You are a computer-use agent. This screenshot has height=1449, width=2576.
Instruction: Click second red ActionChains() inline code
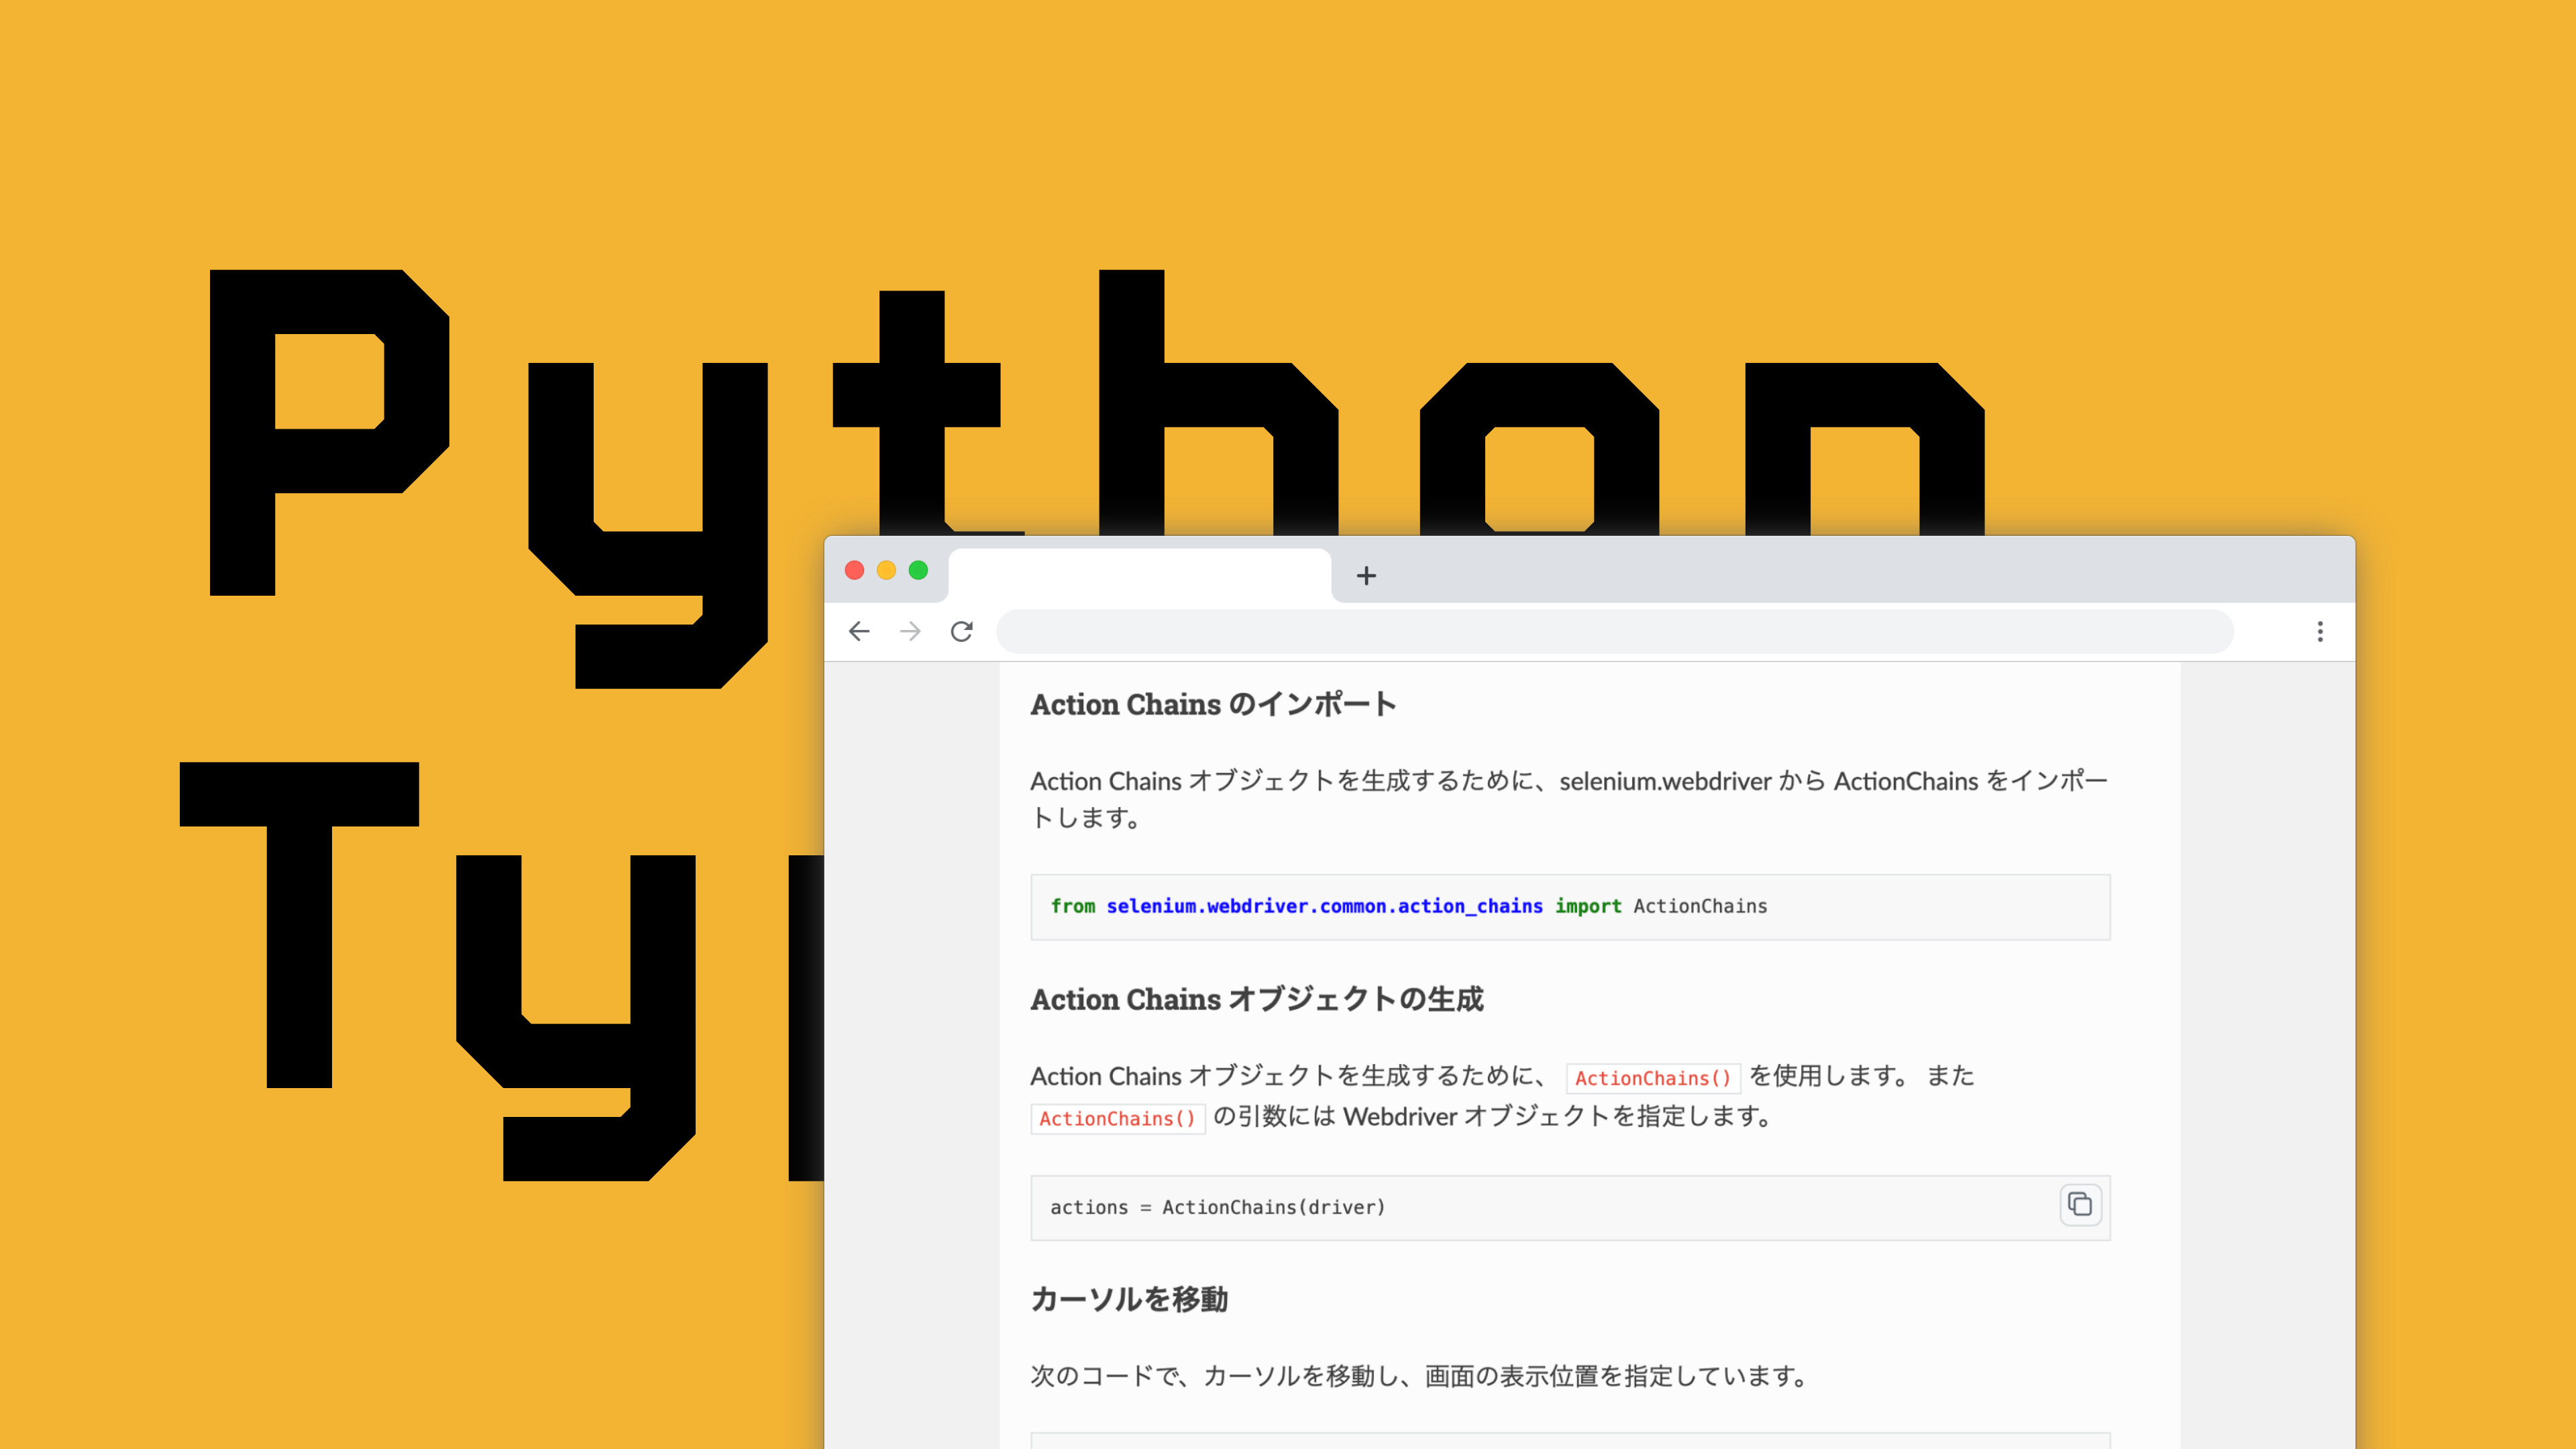tap(1117, 1118)
